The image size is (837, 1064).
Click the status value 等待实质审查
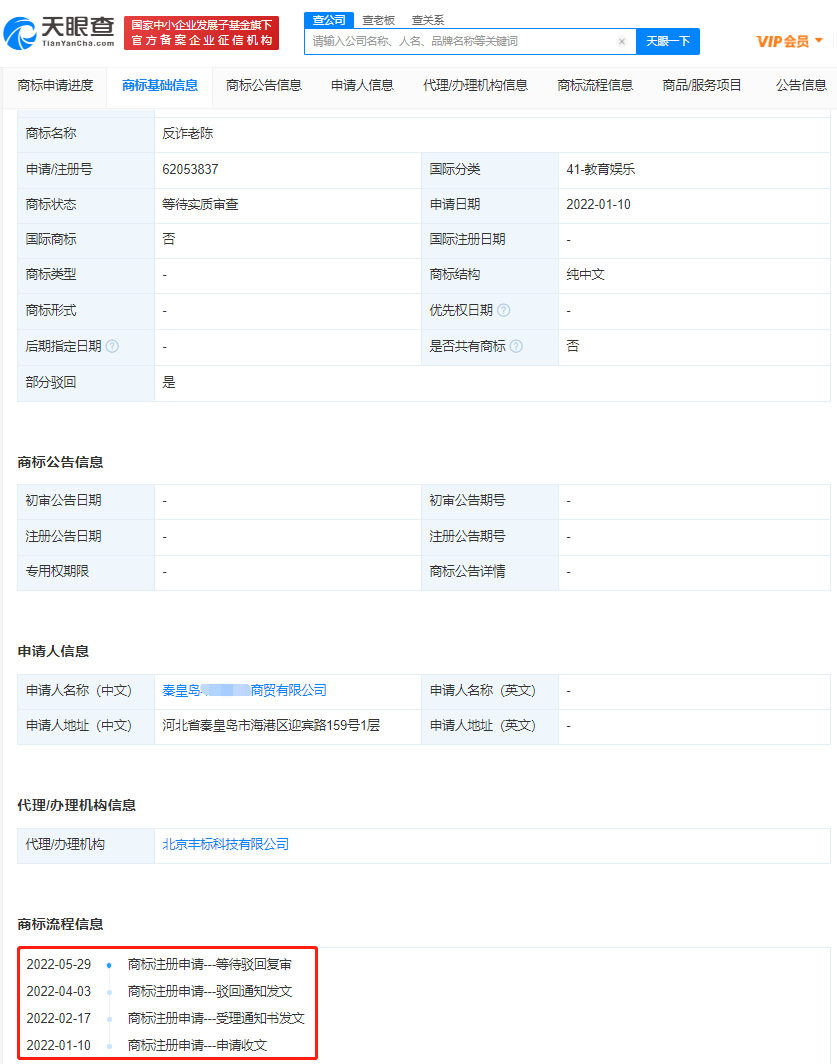[x=200, y=204]
